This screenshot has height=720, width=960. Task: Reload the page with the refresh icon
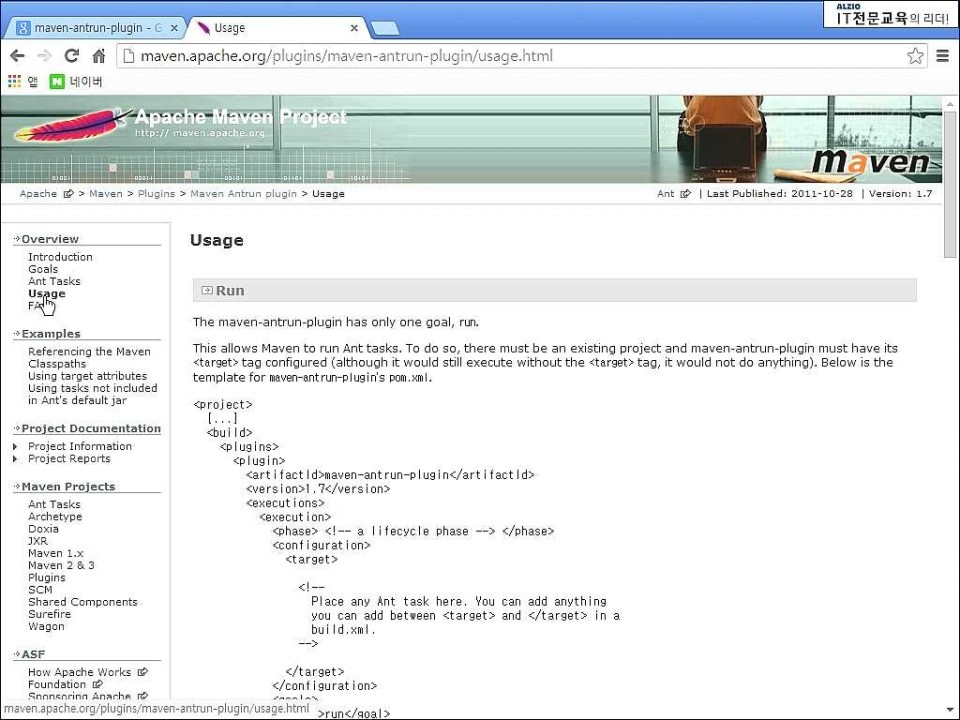pos(72,56)
